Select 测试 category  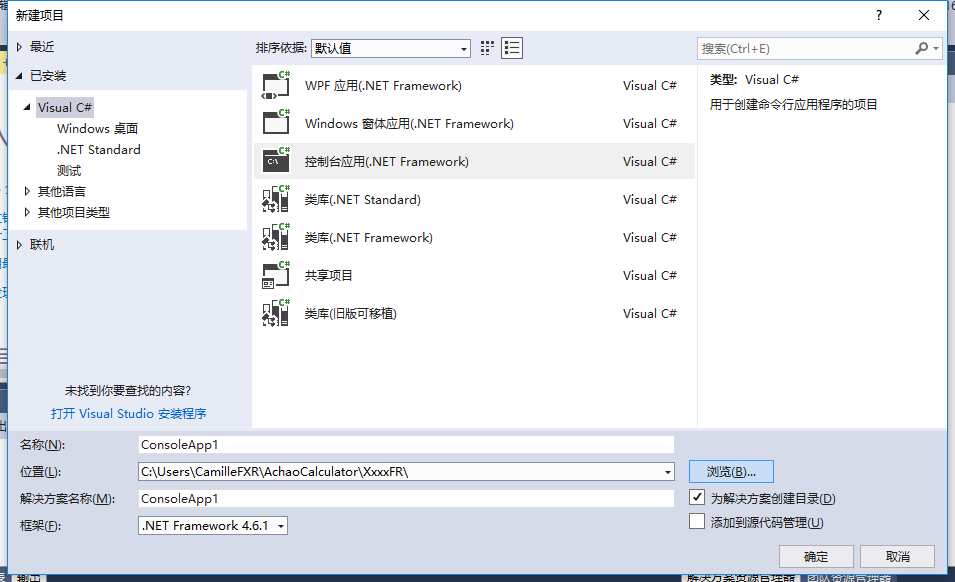click(69, 170)
